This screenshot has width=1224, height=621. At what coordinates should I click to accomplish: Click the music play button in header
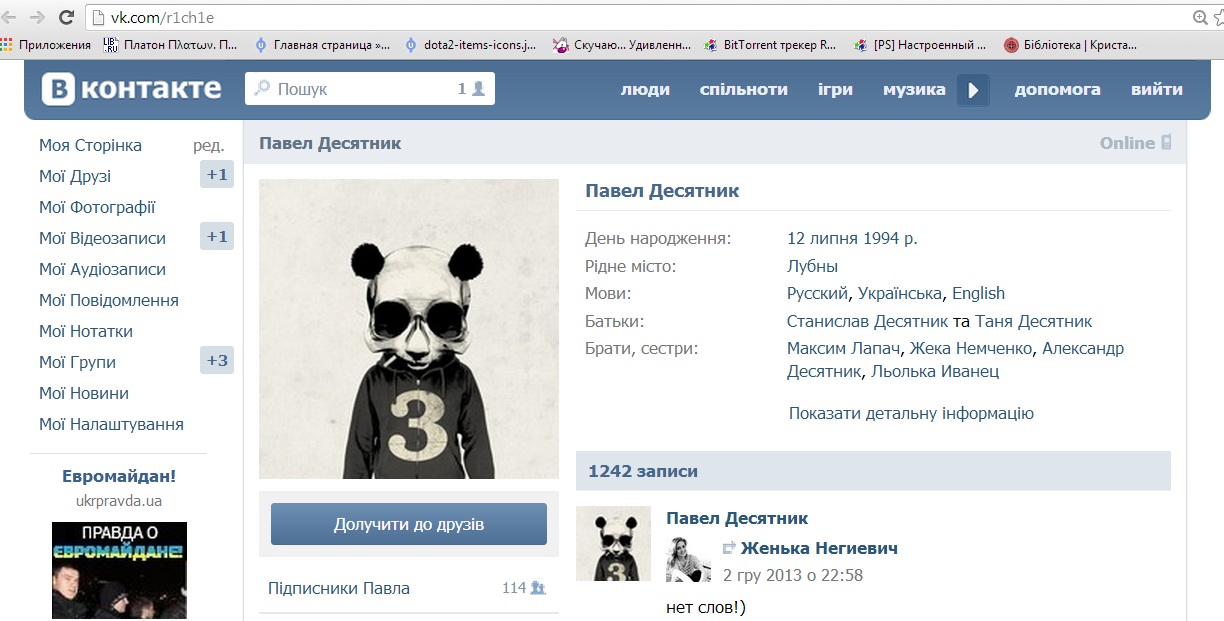pos(973,90)
